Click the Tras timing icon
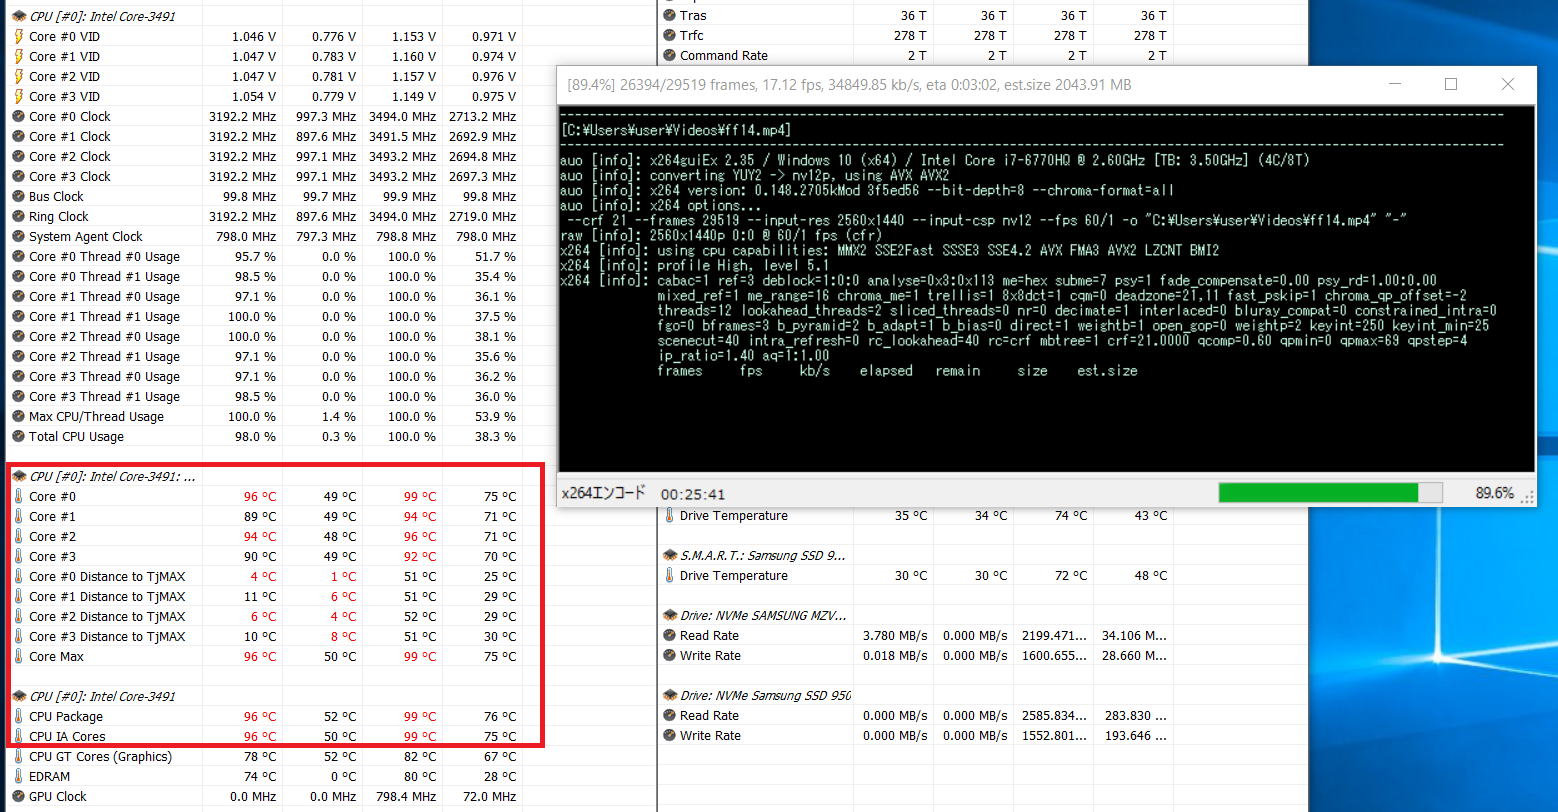Viewport: 1558px width, 812px height. point(669,15)
